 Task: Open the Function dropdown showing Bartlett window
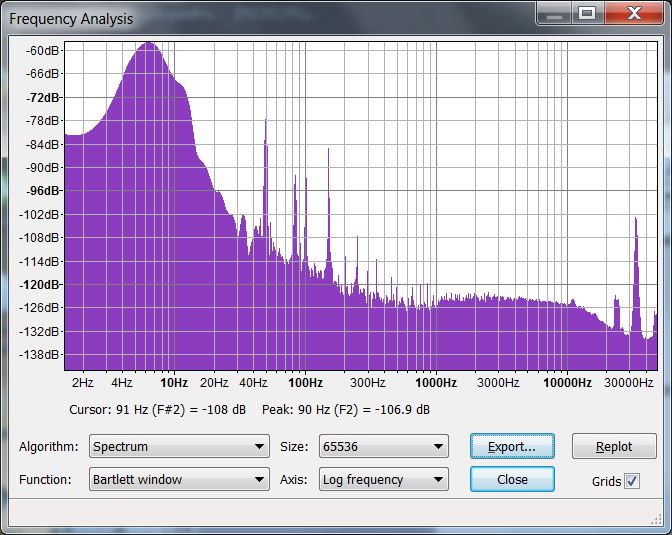179,479
